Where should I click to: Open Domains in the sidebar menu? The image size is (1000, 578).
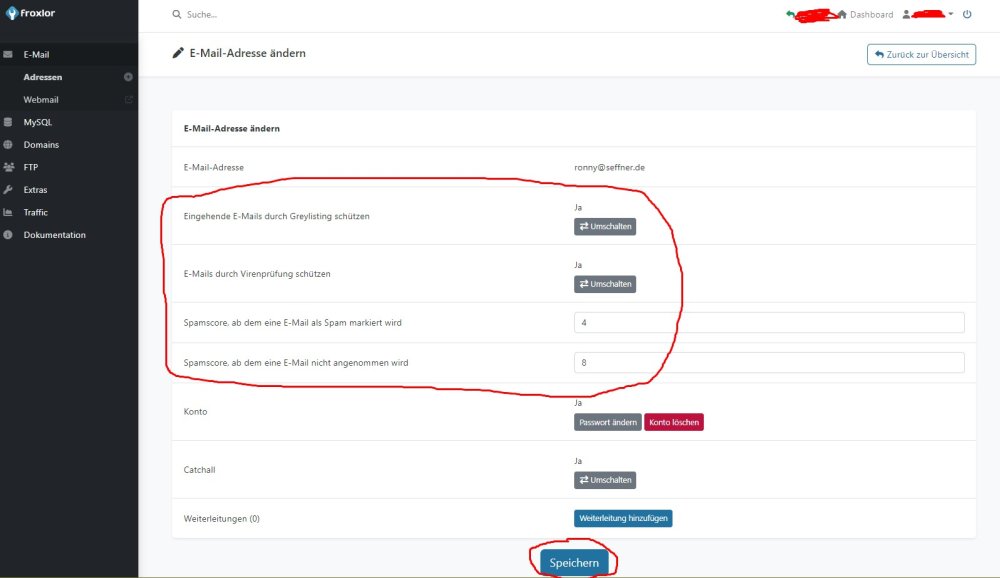coord(41,145)
